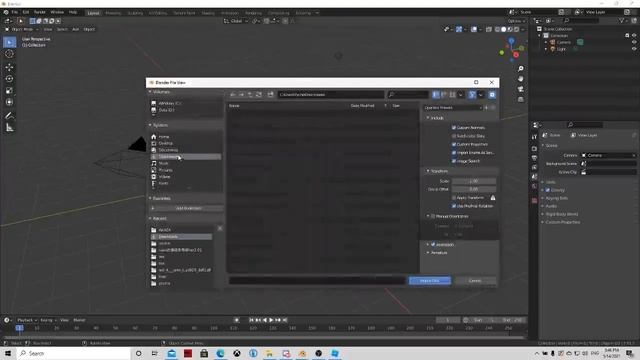Expand the Units panel in Scene properties
Screen dimensions: 640x360
[551, 182]
